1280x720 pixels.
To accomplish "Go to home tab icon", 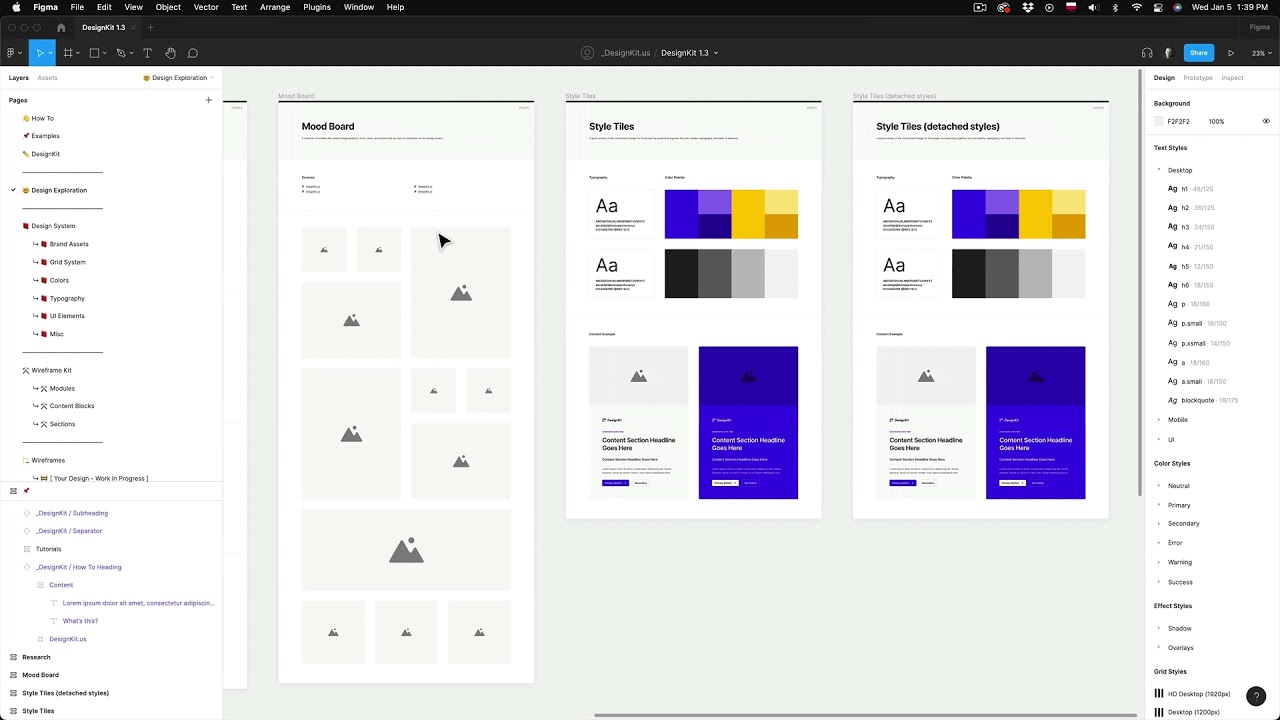I will (61, 28).
